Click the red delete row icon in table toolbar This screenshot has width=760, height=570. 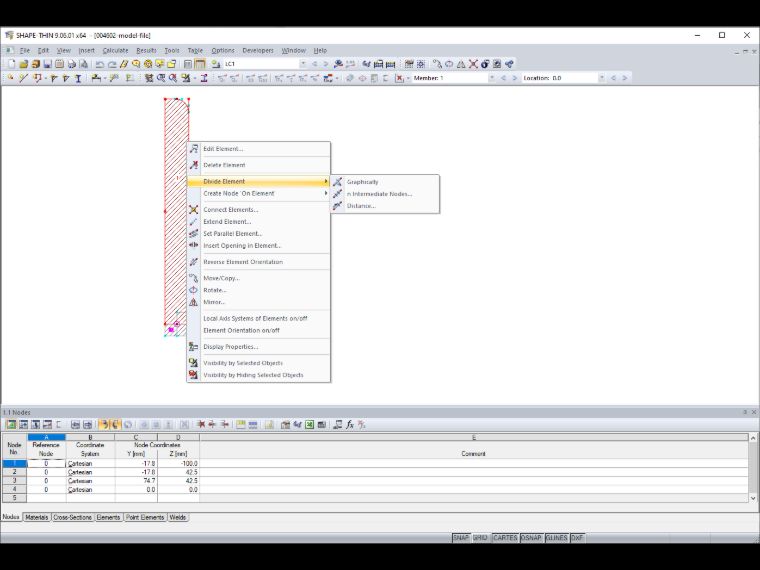coord(201,425)
